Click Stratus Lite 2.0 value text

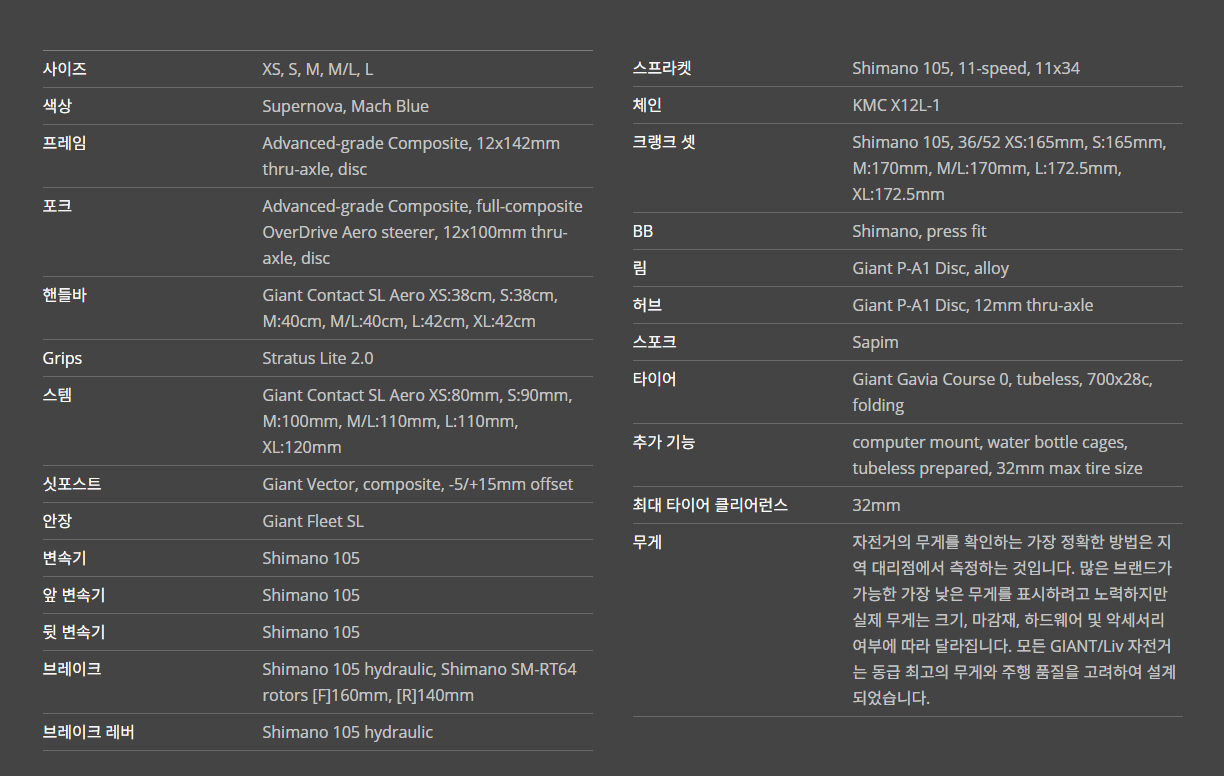point(317,358)
